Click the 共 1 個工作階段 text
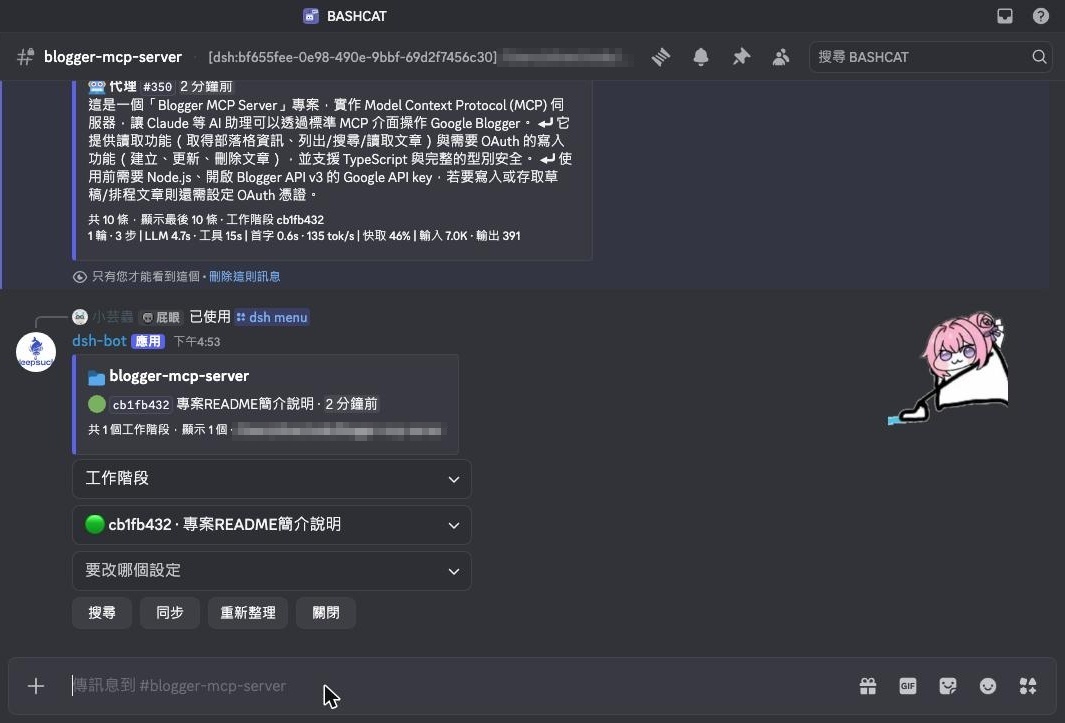Image resolution: width=1065 pixels, height=723 pixels. [x=129, y=429]
